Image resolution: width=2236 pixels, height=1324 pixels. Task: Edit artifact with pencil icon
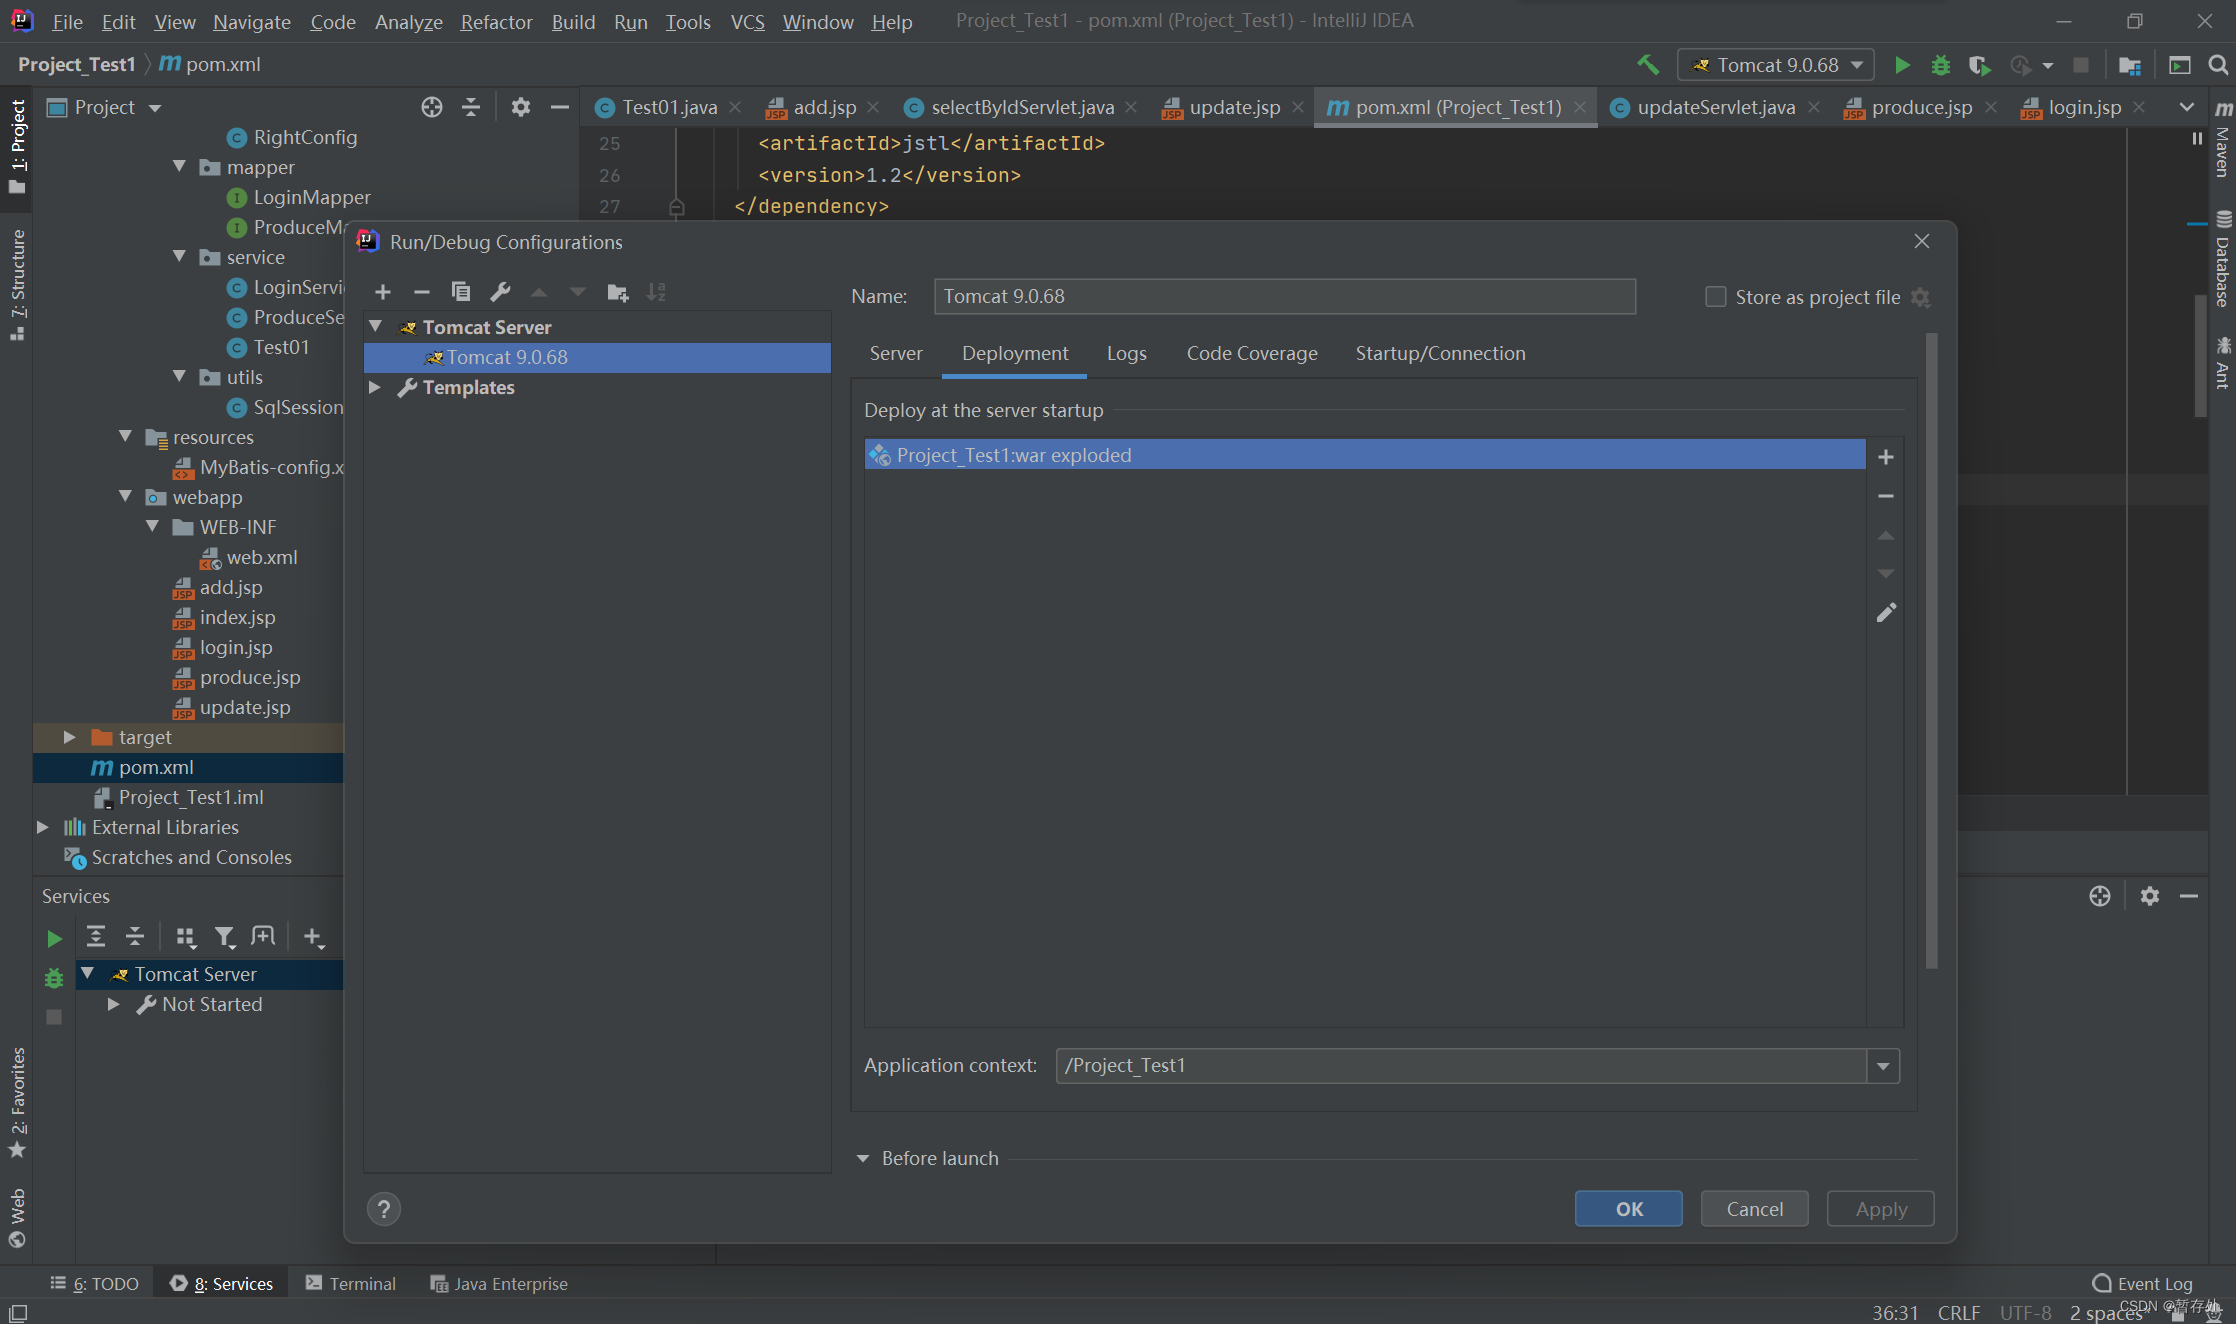click(x=1885, y=613)
